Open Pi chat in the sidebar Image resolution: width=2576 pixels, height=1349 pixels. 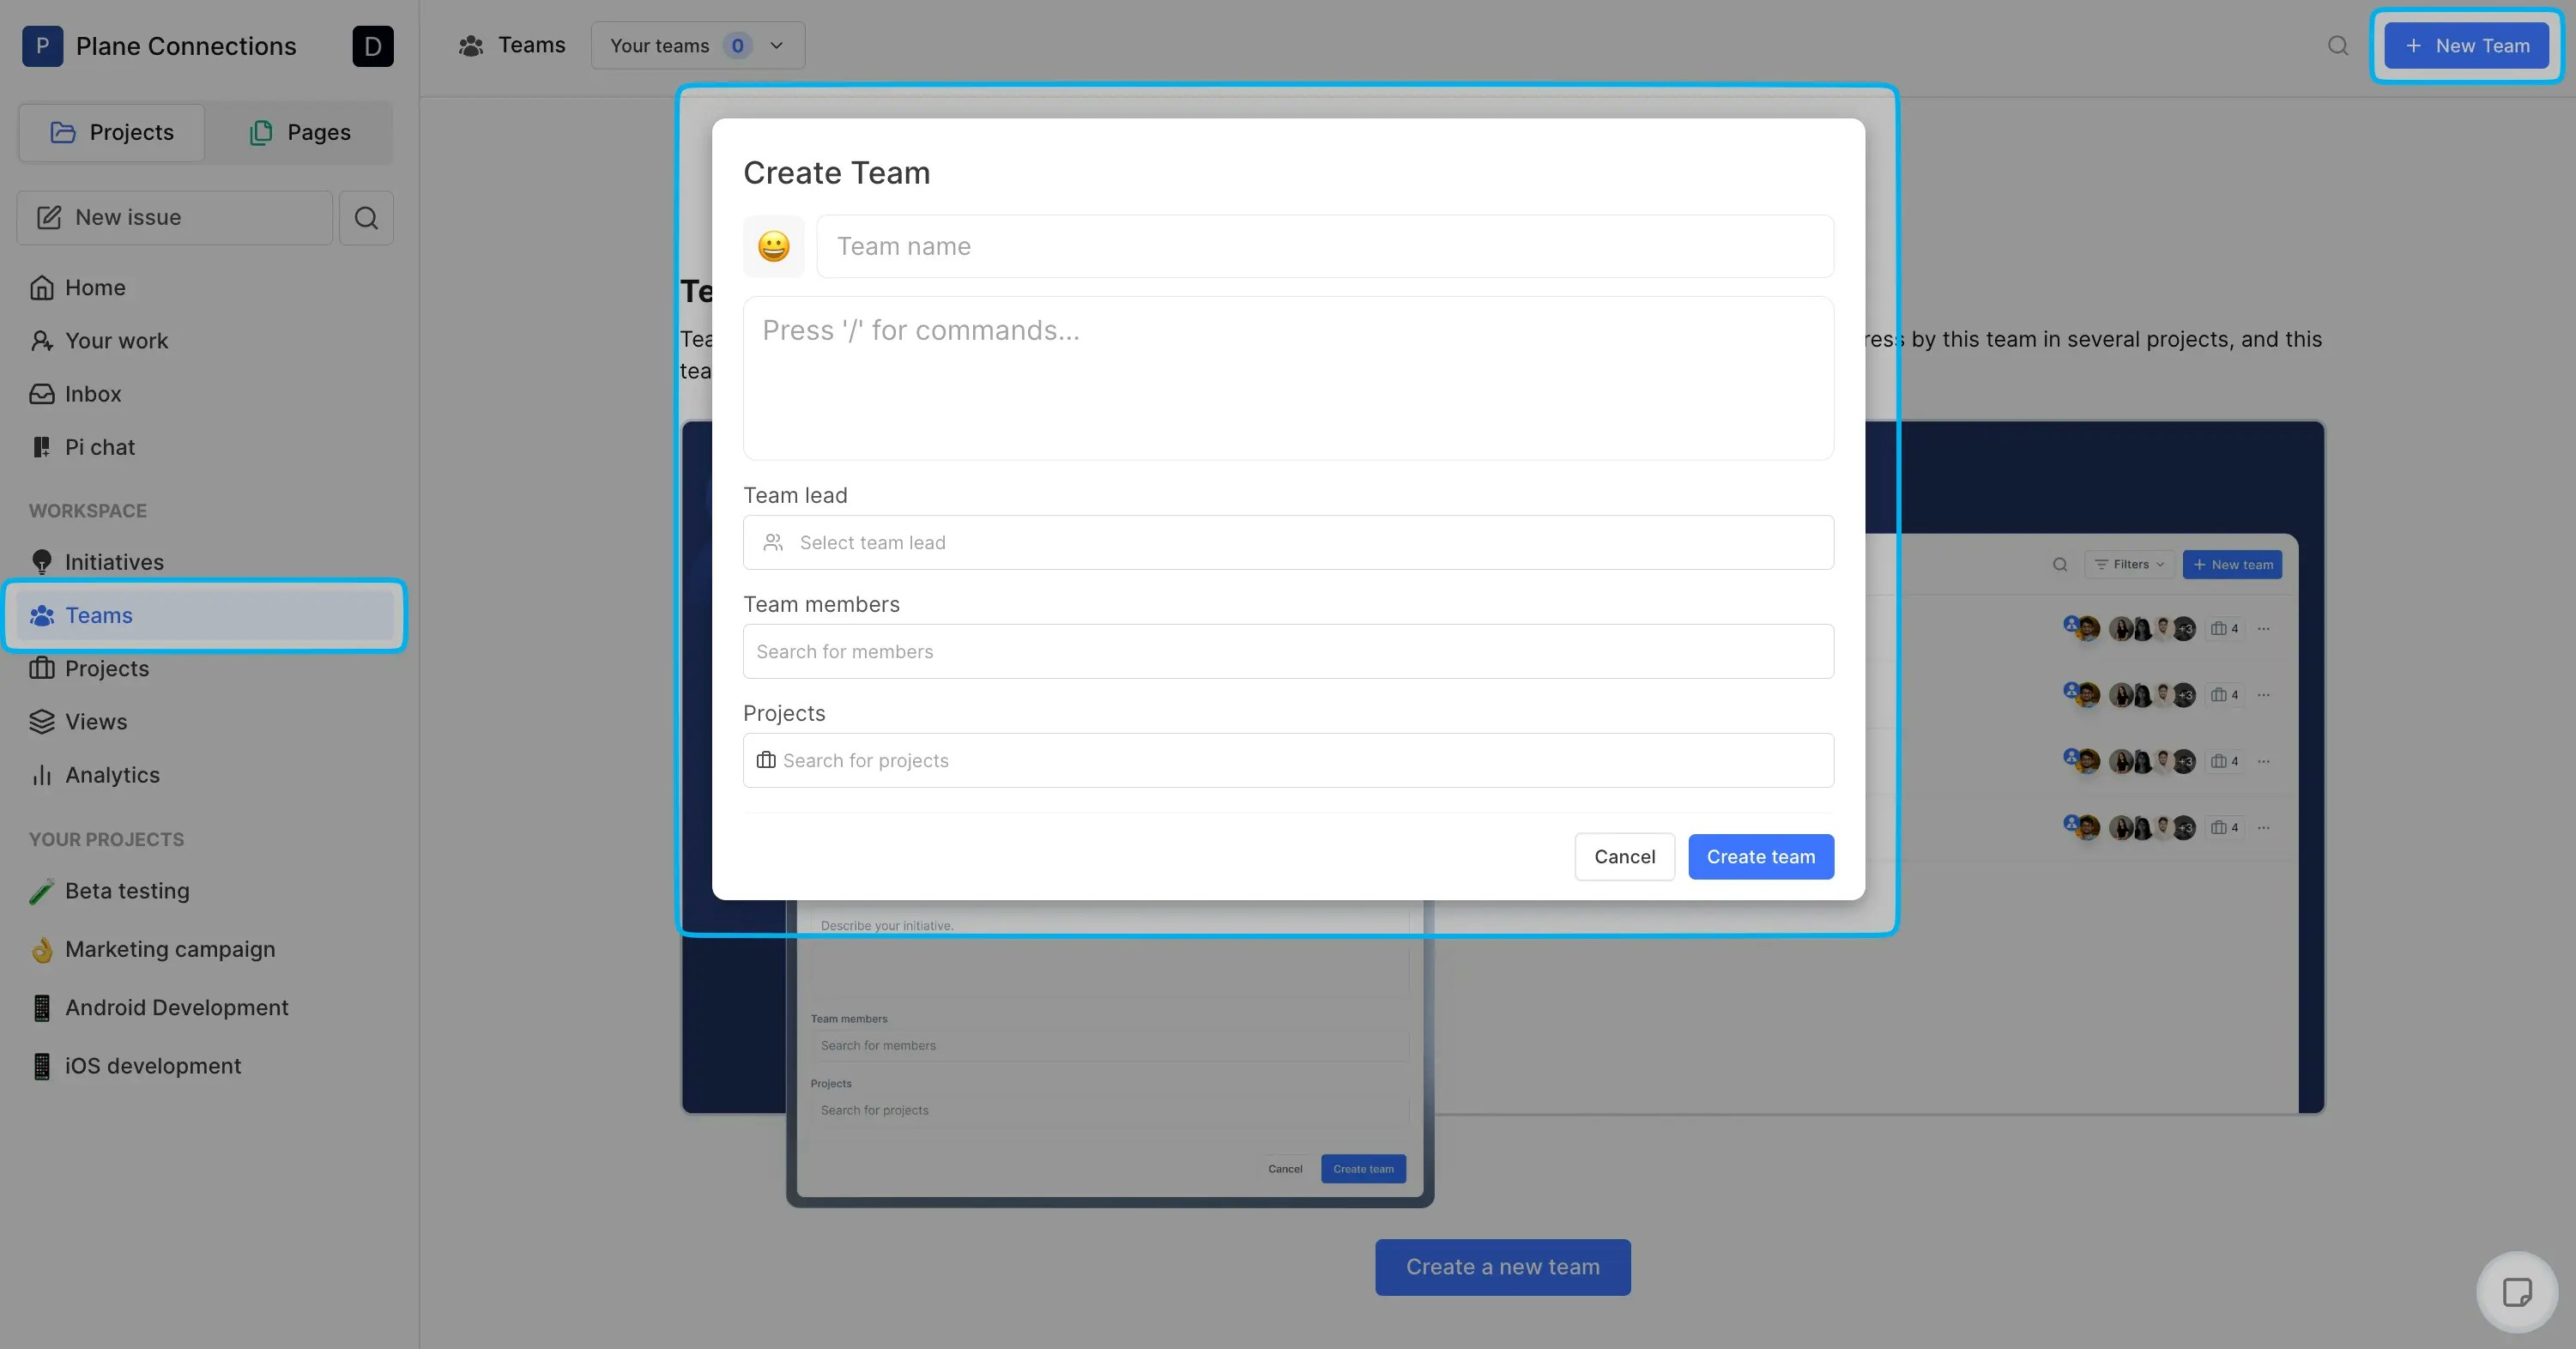point(99,446)
